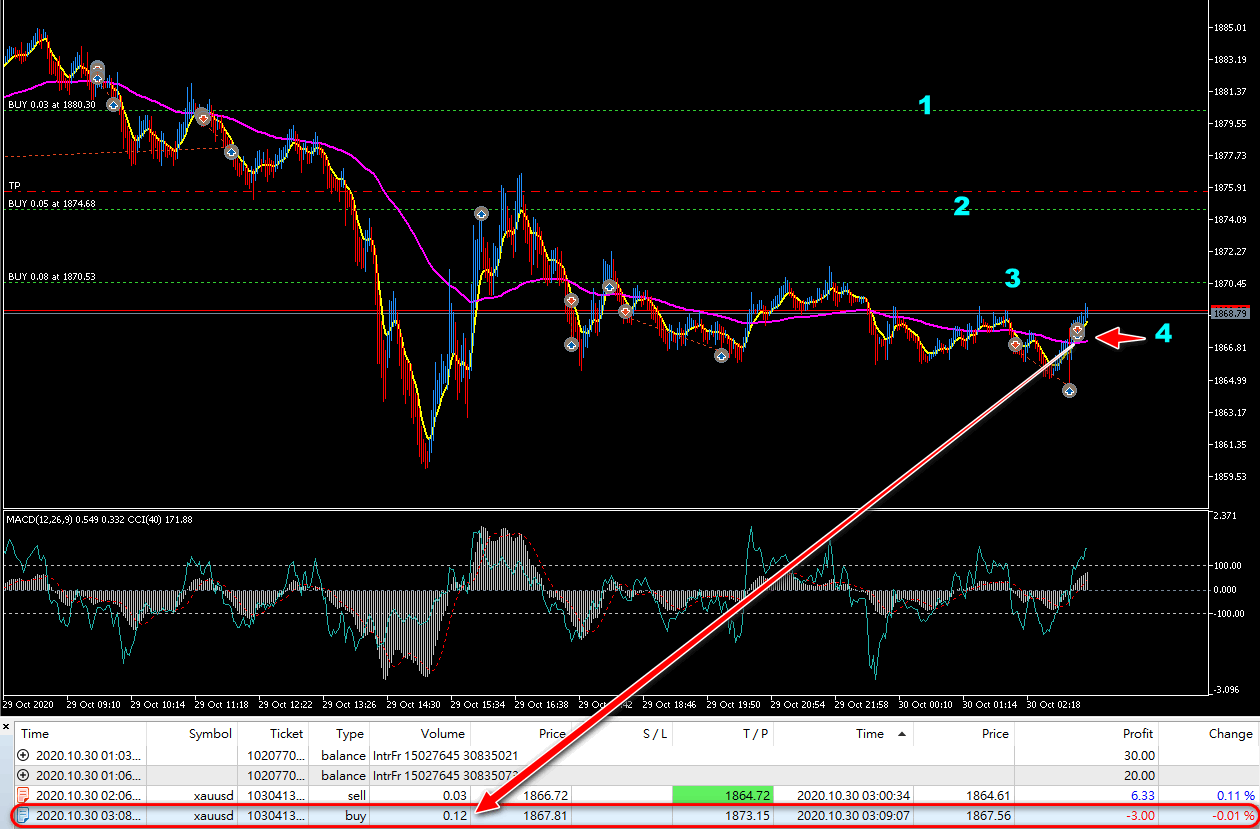Click green T/P cell 1864.72

point(723,795)
